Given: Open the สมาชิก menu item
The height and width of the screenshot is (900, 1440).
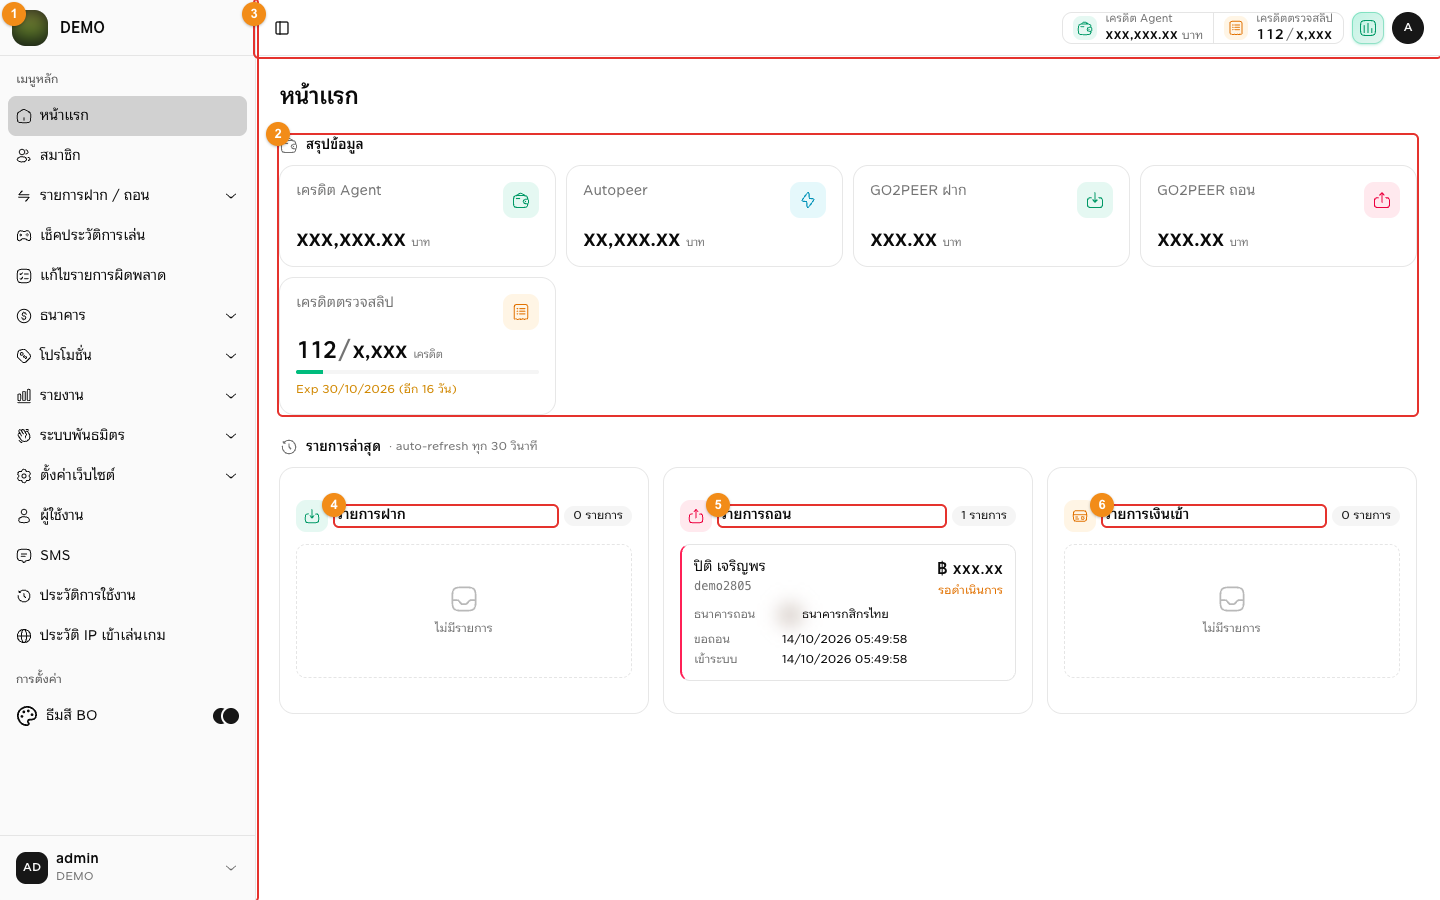Looking at the screenshot, I should (127, 156).
